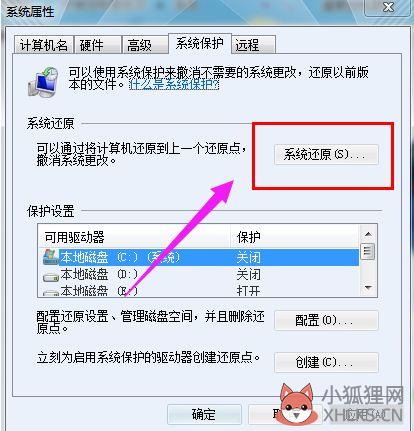Switch to the 计算机名 tab

(44, 45)
